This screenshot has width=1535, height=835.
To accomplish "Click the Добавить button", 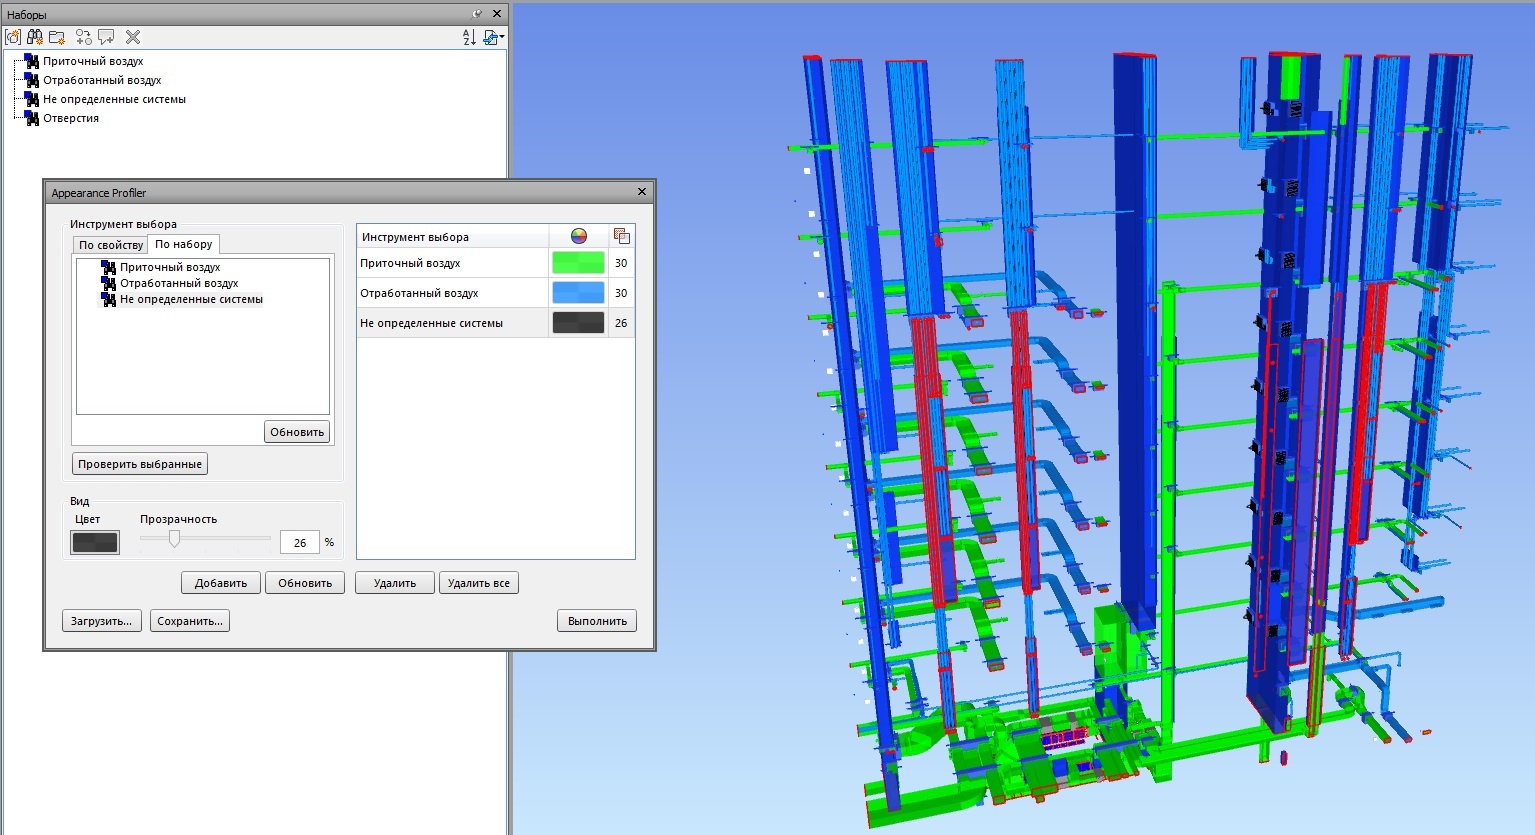I will [221, 583].
